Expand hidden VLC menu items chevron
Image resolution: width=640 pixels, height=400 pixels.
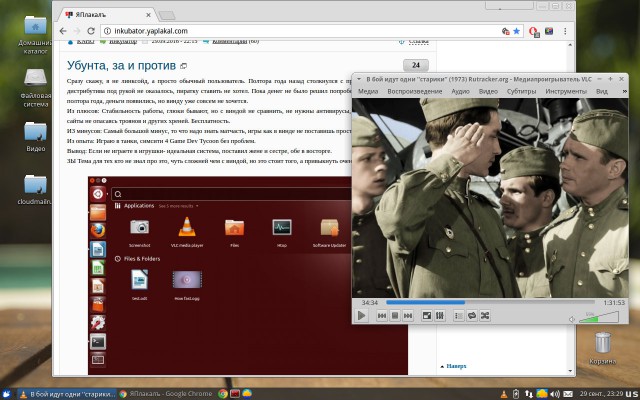[624, 91]
